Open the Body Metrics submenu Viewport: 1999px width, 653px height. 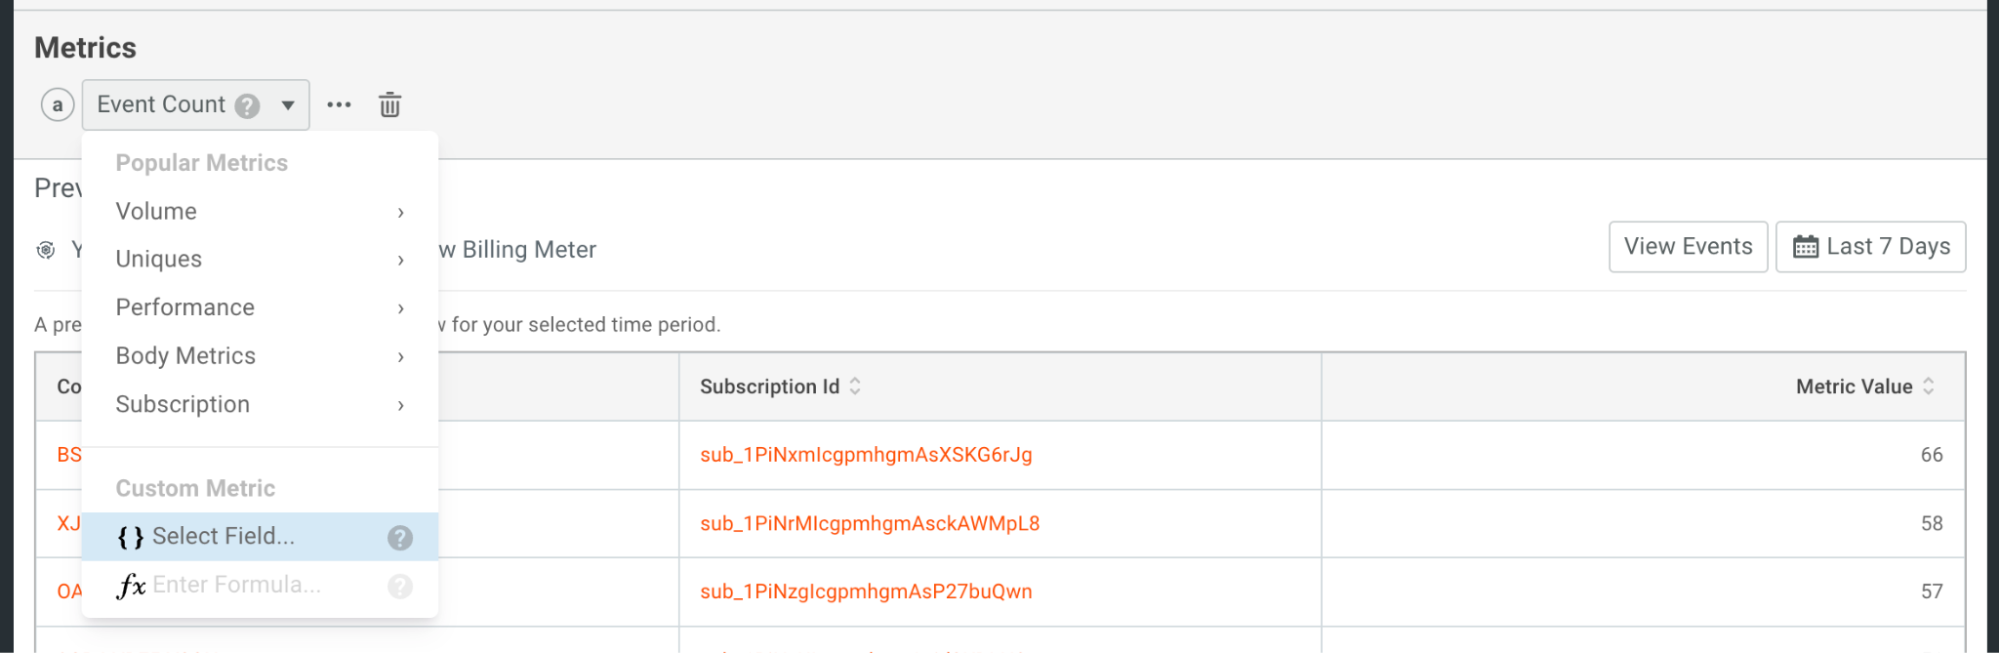259,356
